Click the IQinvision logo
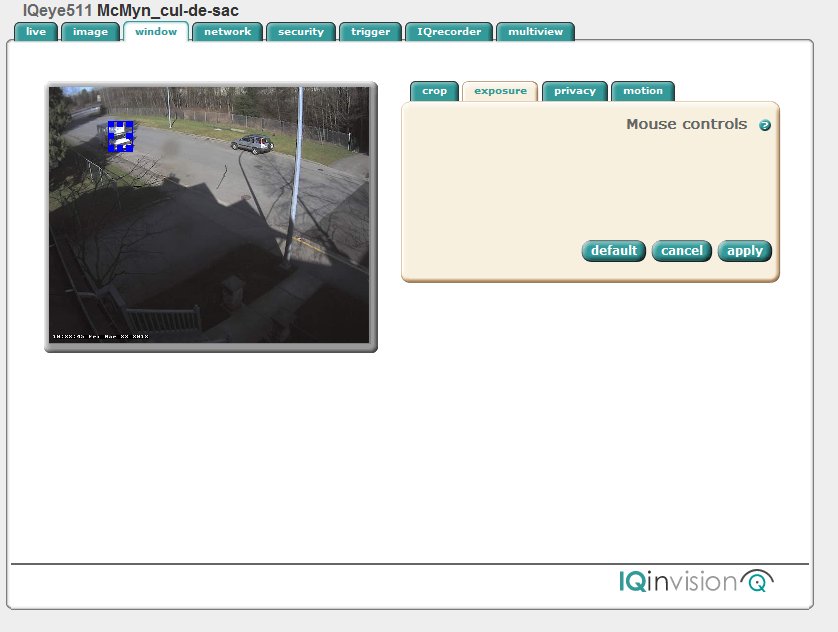Viewport: 838px width, 632px height. pyautogui.click(x=696, y=581)
